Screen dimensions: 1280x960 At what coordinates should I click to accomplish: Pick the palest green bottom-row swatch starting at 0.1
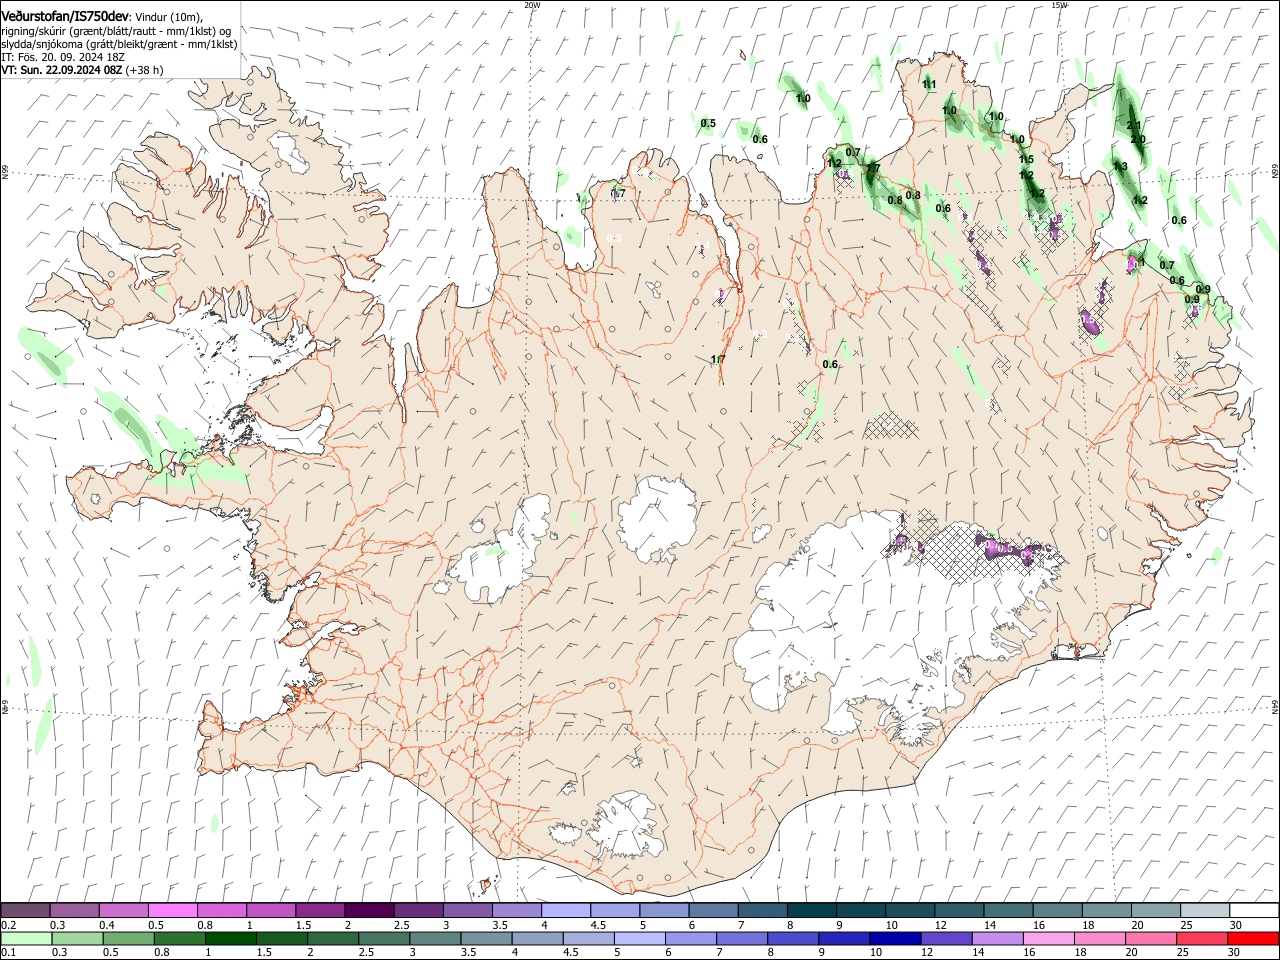tap(26, 938)
